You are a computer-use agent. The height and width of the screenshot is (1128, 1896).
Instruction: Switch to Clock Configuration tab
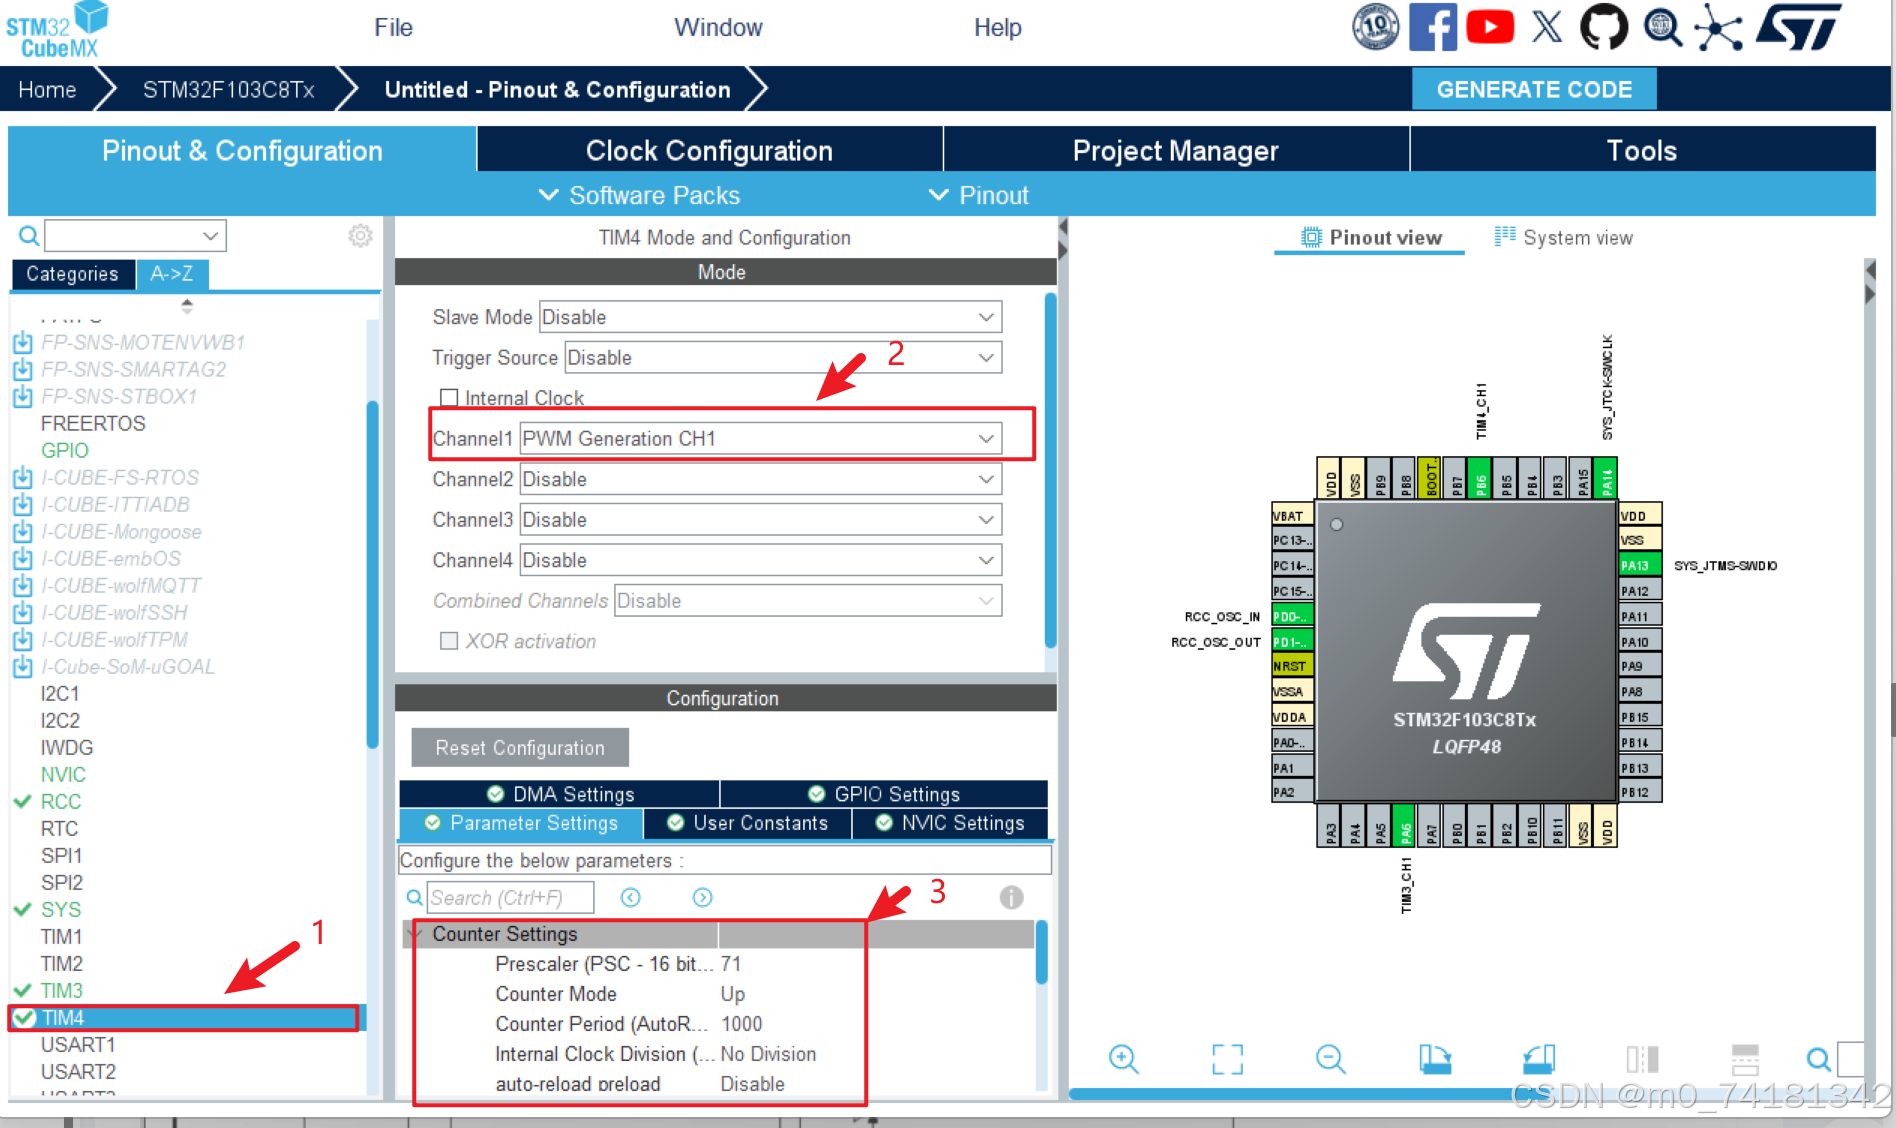709,150
